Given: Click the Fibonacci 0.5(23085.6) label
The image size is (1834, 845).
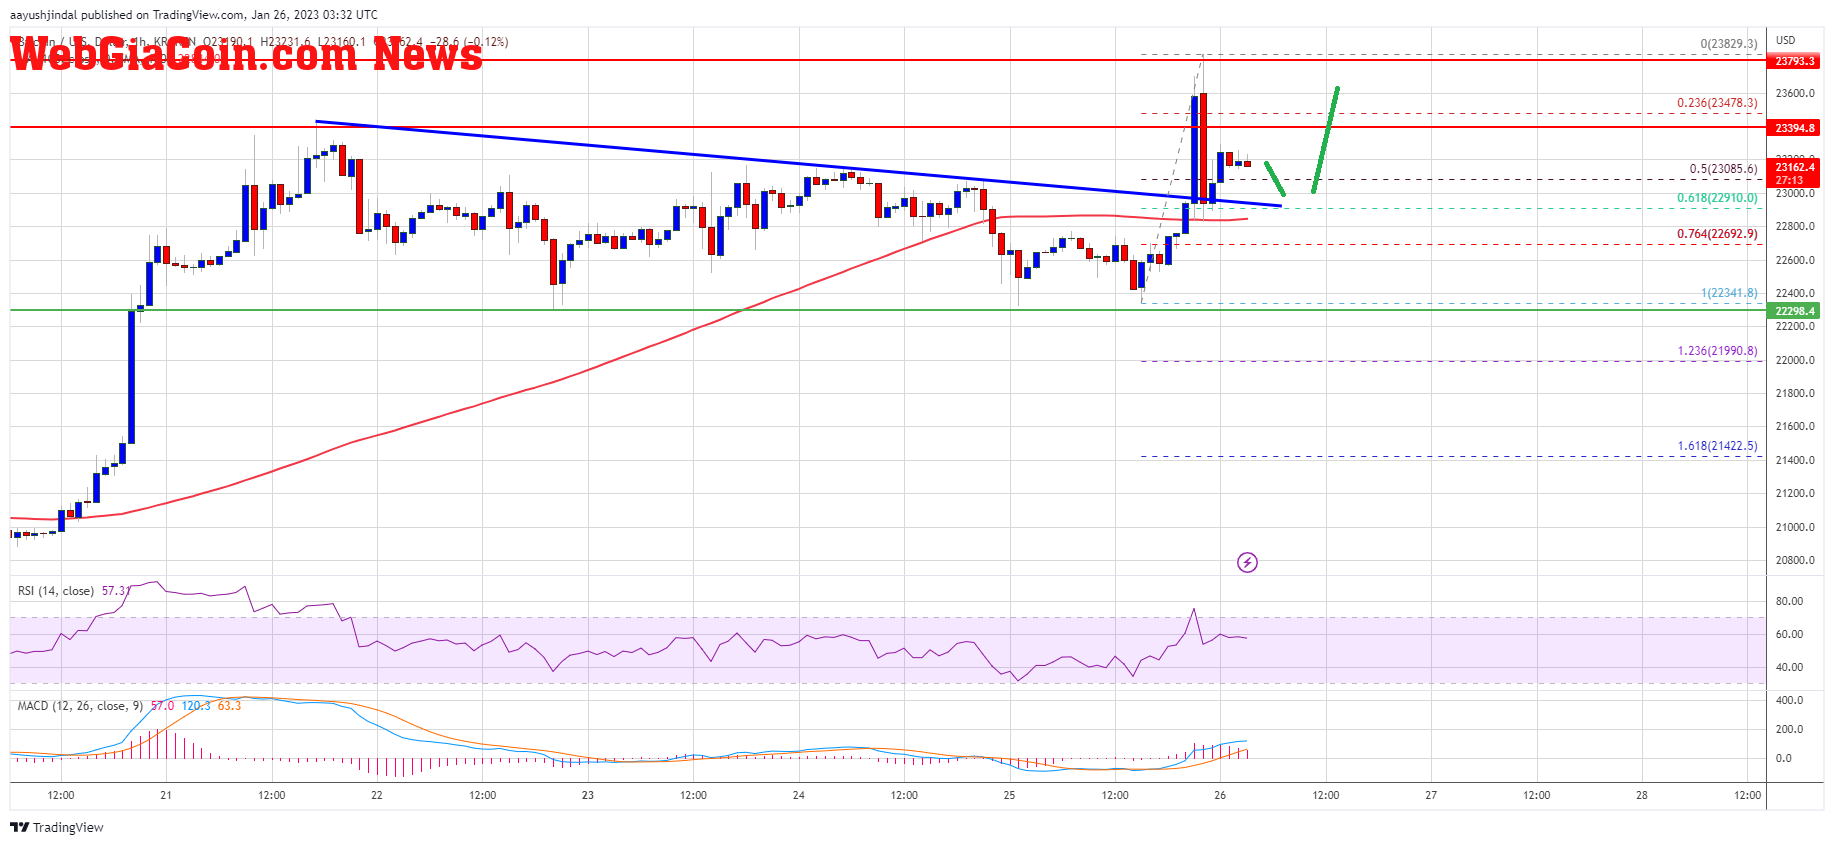Looking at the screenshot, I should [x=1723, y=169].
